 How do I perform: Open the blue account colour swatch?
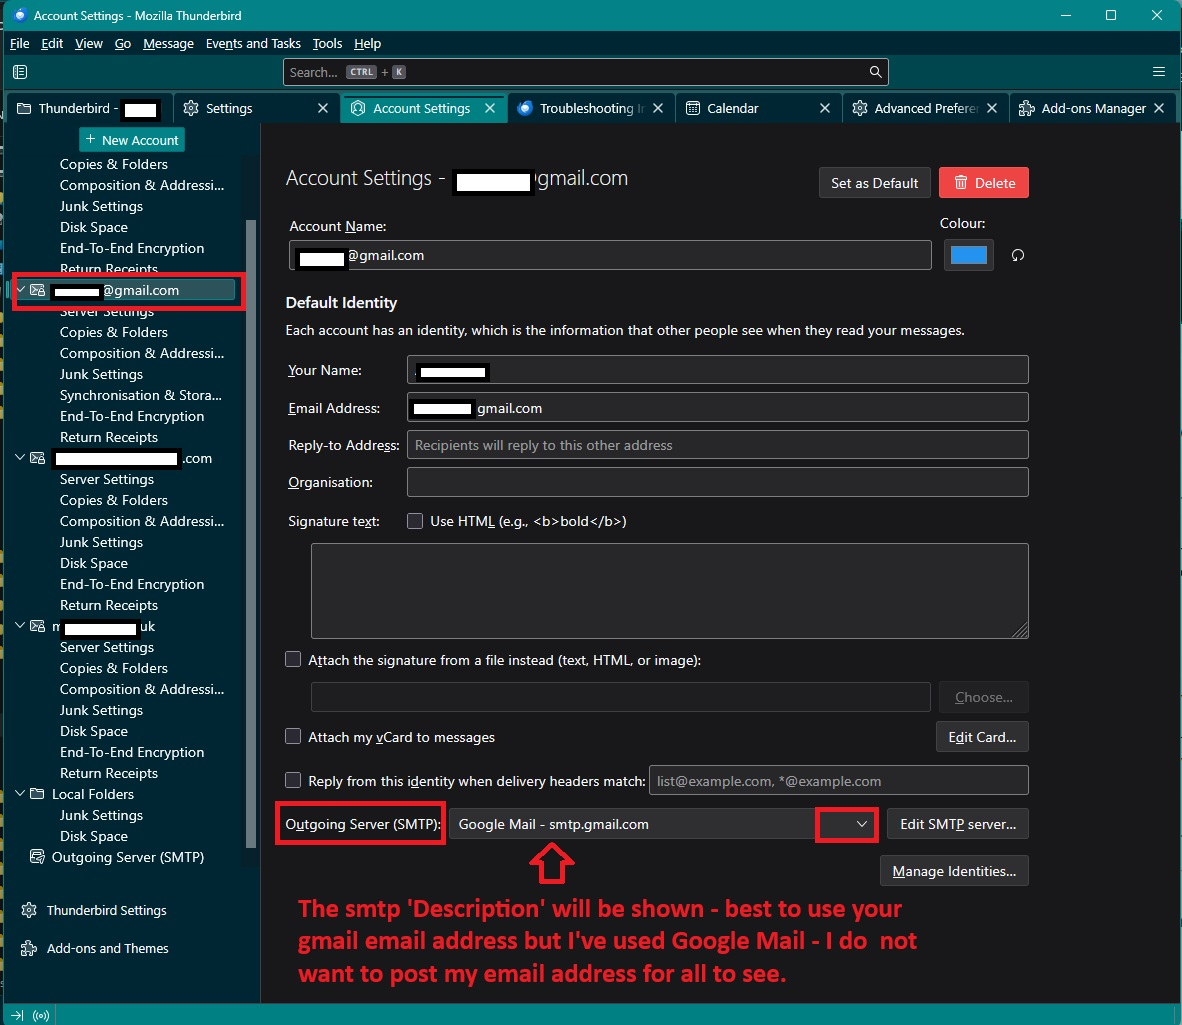click(x=969, y=255)
